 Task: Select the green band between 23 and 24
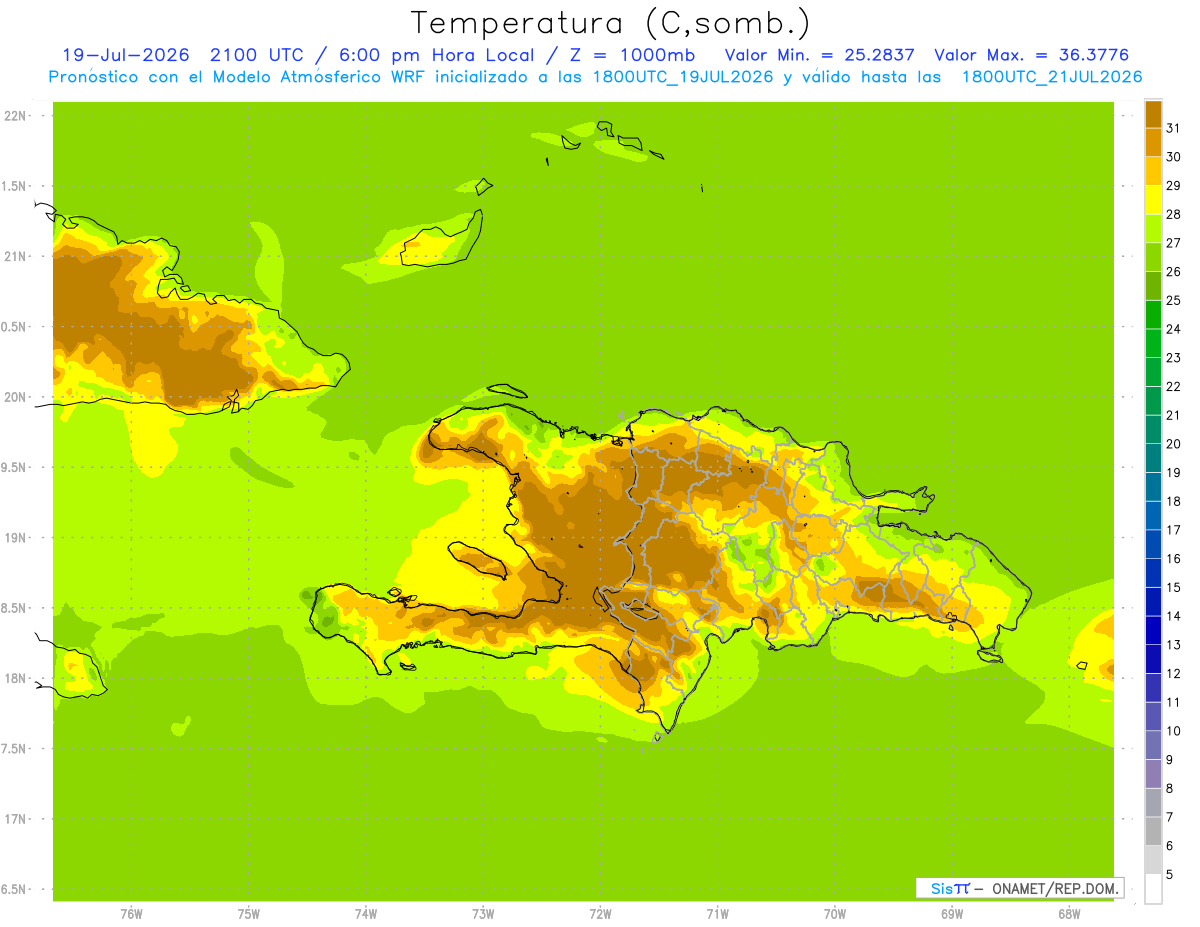point(1153,343)
